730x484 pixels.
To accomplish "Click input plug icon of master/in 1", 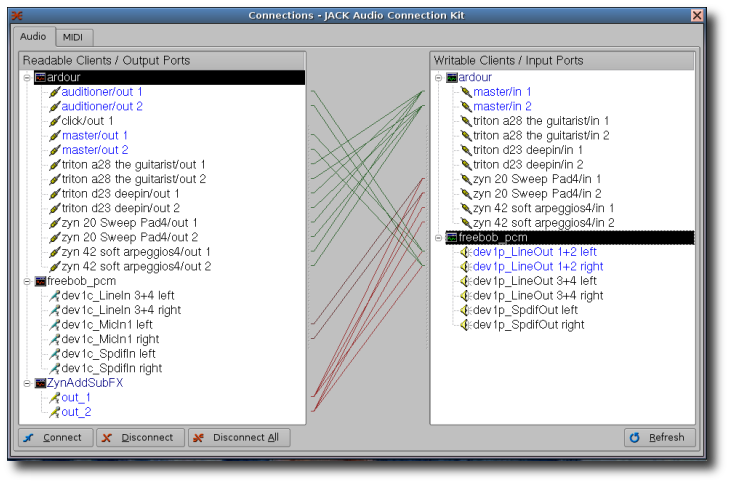I will click(466, 92).
